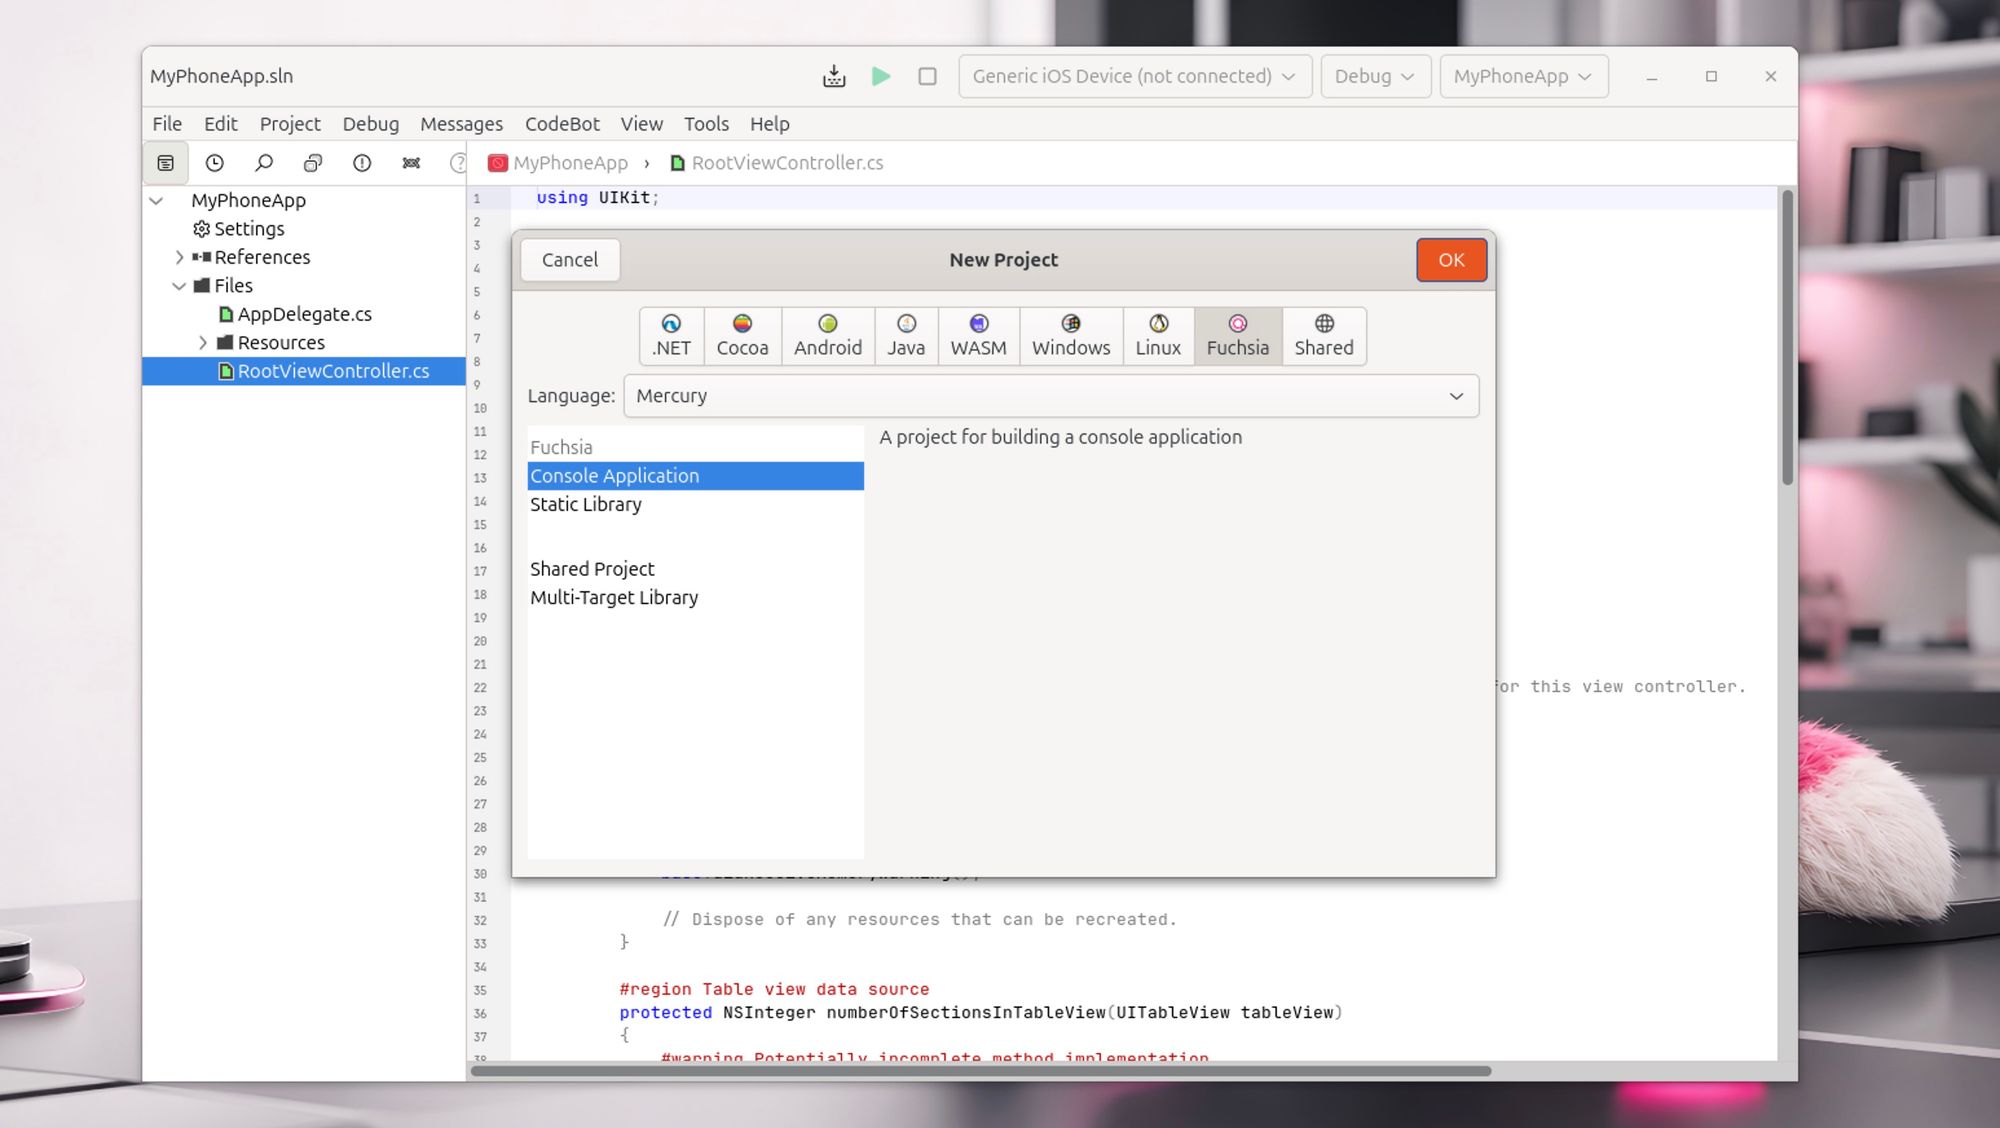Viewport: 2000px width, 1128px height.
Task: Choose the Java platform tab
Action: [906, 336]
